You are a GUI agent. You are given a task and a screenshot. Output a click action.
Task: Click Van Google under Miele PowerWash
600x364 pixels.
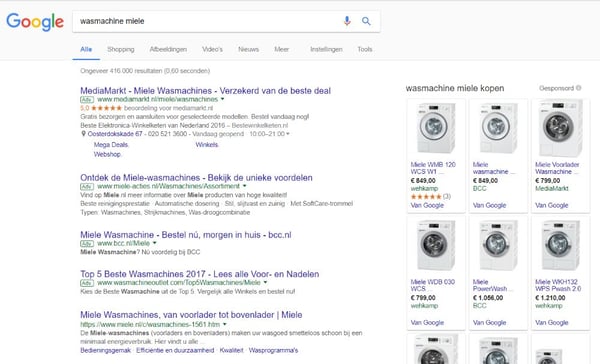[x=489, y=323]
